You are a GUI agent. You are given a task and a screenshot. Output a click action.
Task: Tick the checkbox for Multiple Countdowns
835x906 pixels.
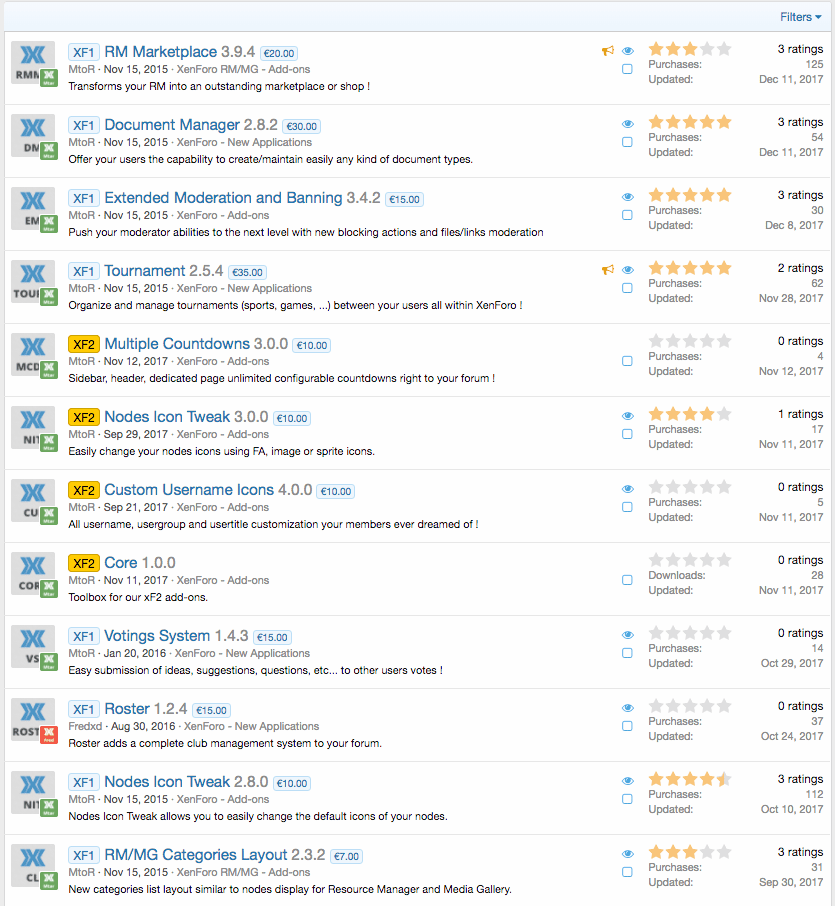pyautogui.click(x=627, y=361)
